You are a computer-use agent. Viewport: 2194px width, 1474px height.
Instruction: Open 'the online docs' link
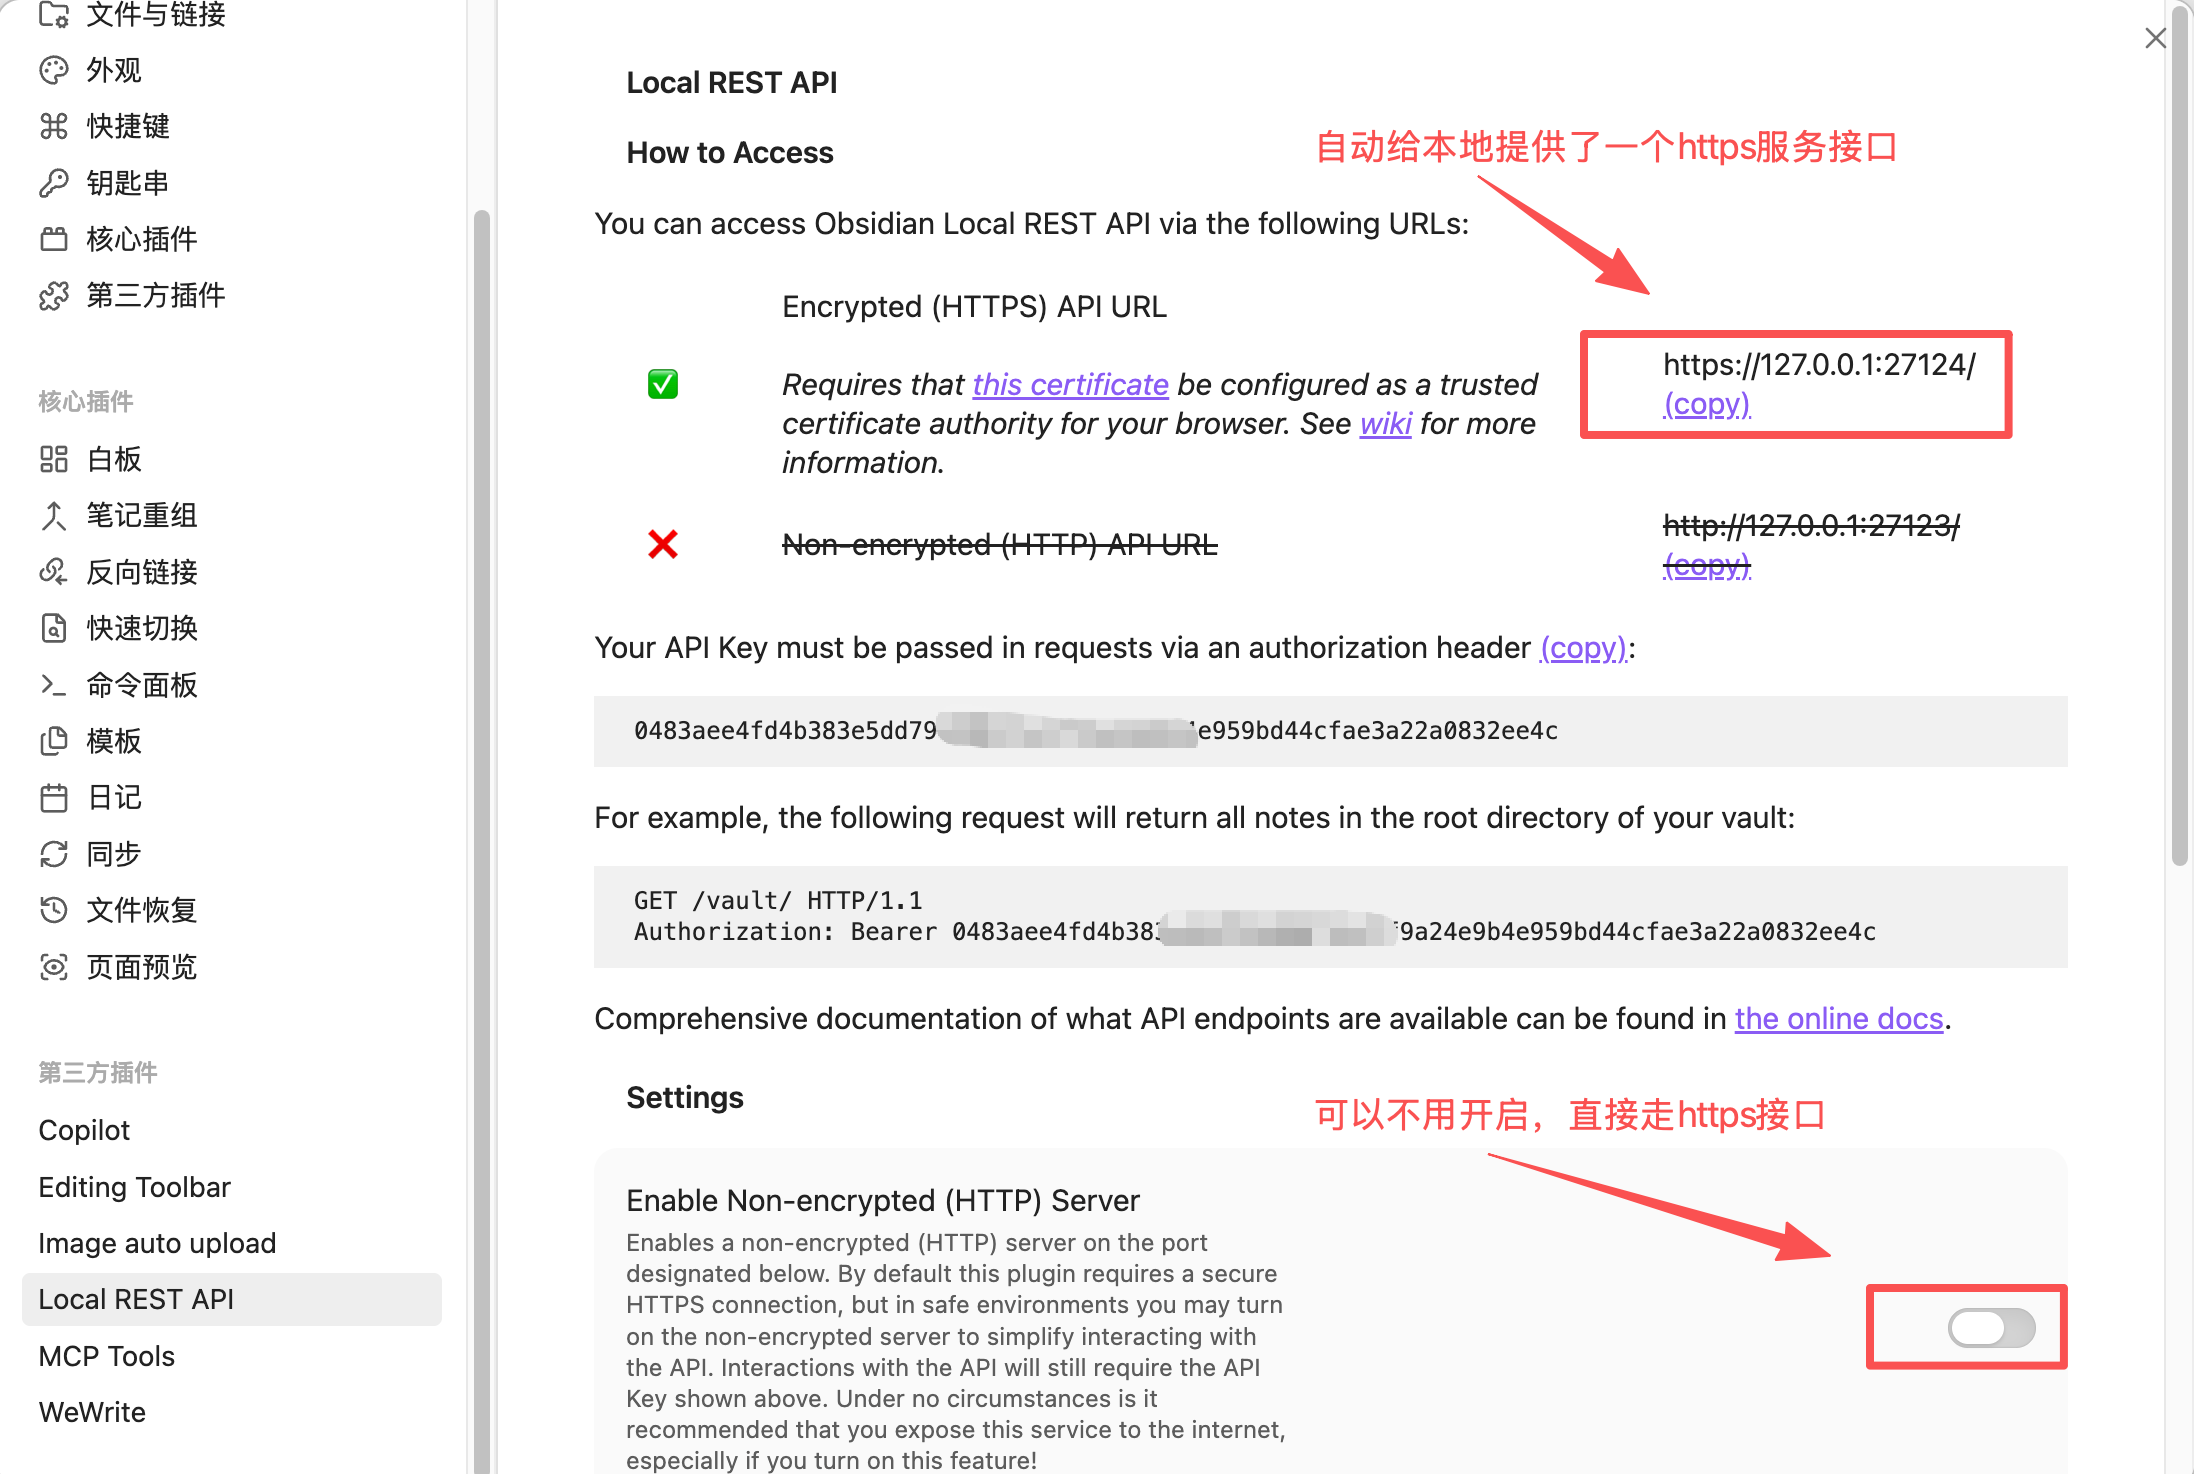tap(1838, 1018)
